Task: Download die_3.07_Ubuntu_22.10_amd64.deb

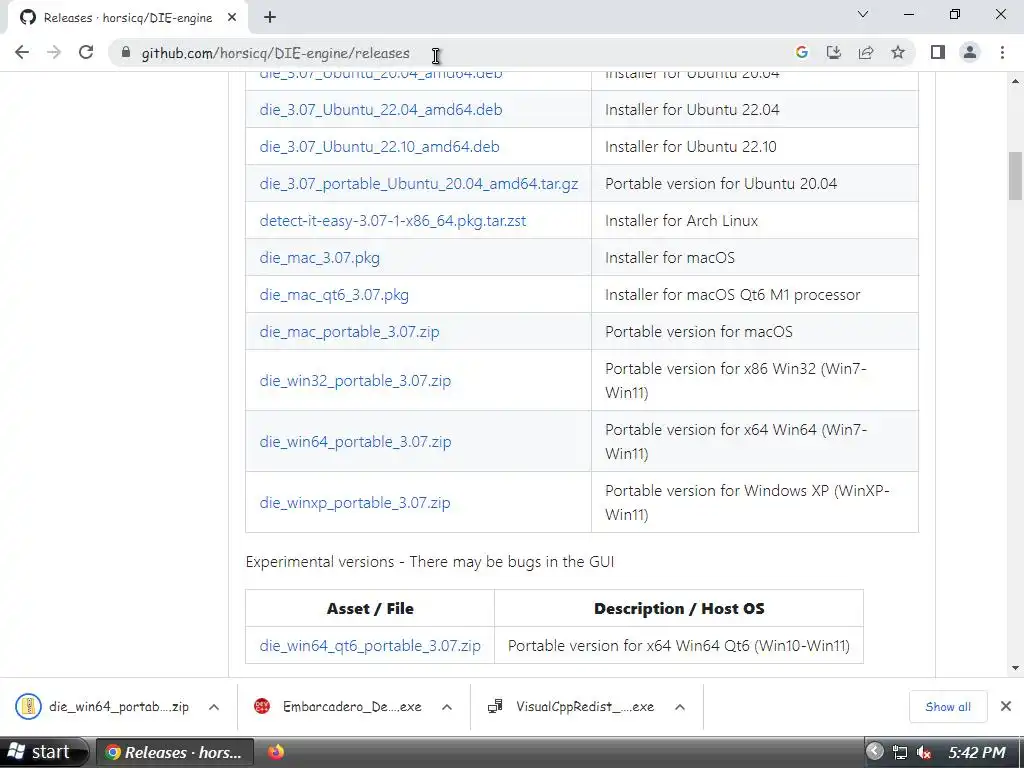Action: 379,147
